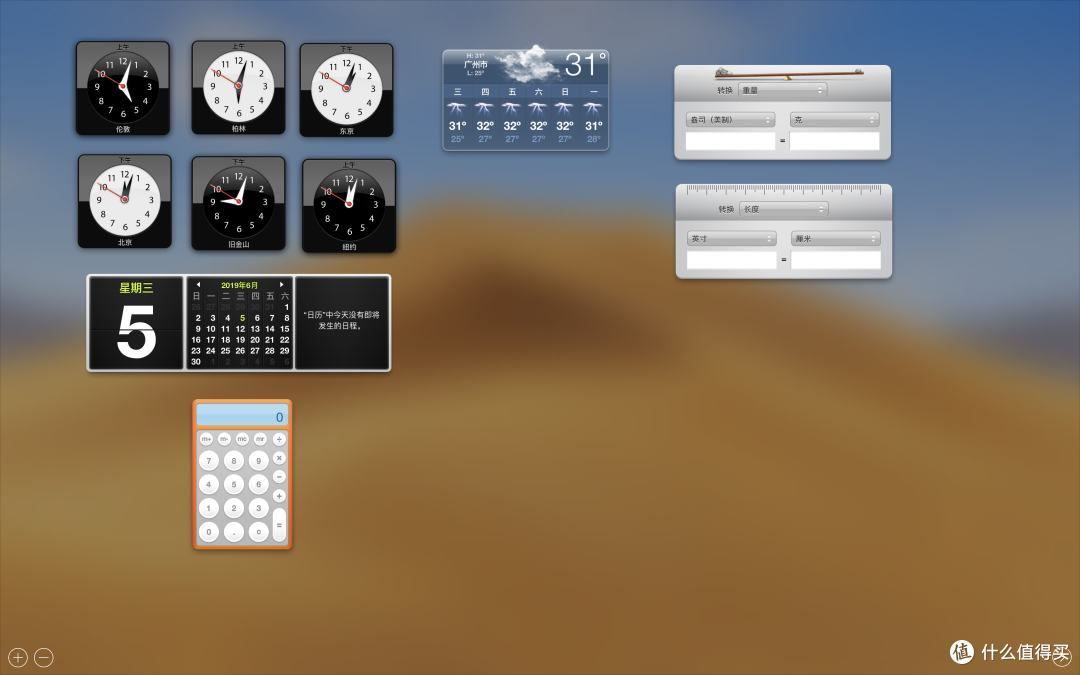The height and width of the screenshot is (675, 1080).
Task: Go to next month in calendar widget
Action: [281, 284]
